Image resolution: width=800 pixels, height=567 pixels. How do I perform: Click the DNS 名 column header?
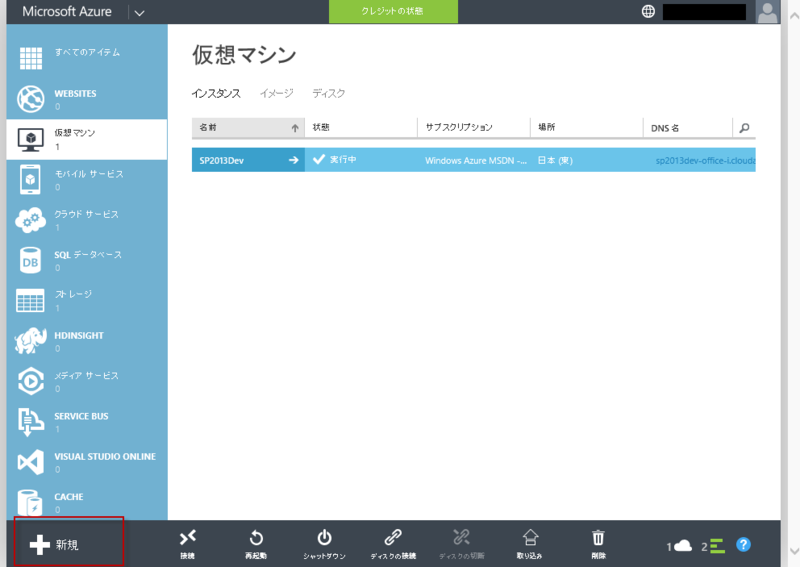coord(687,128)
